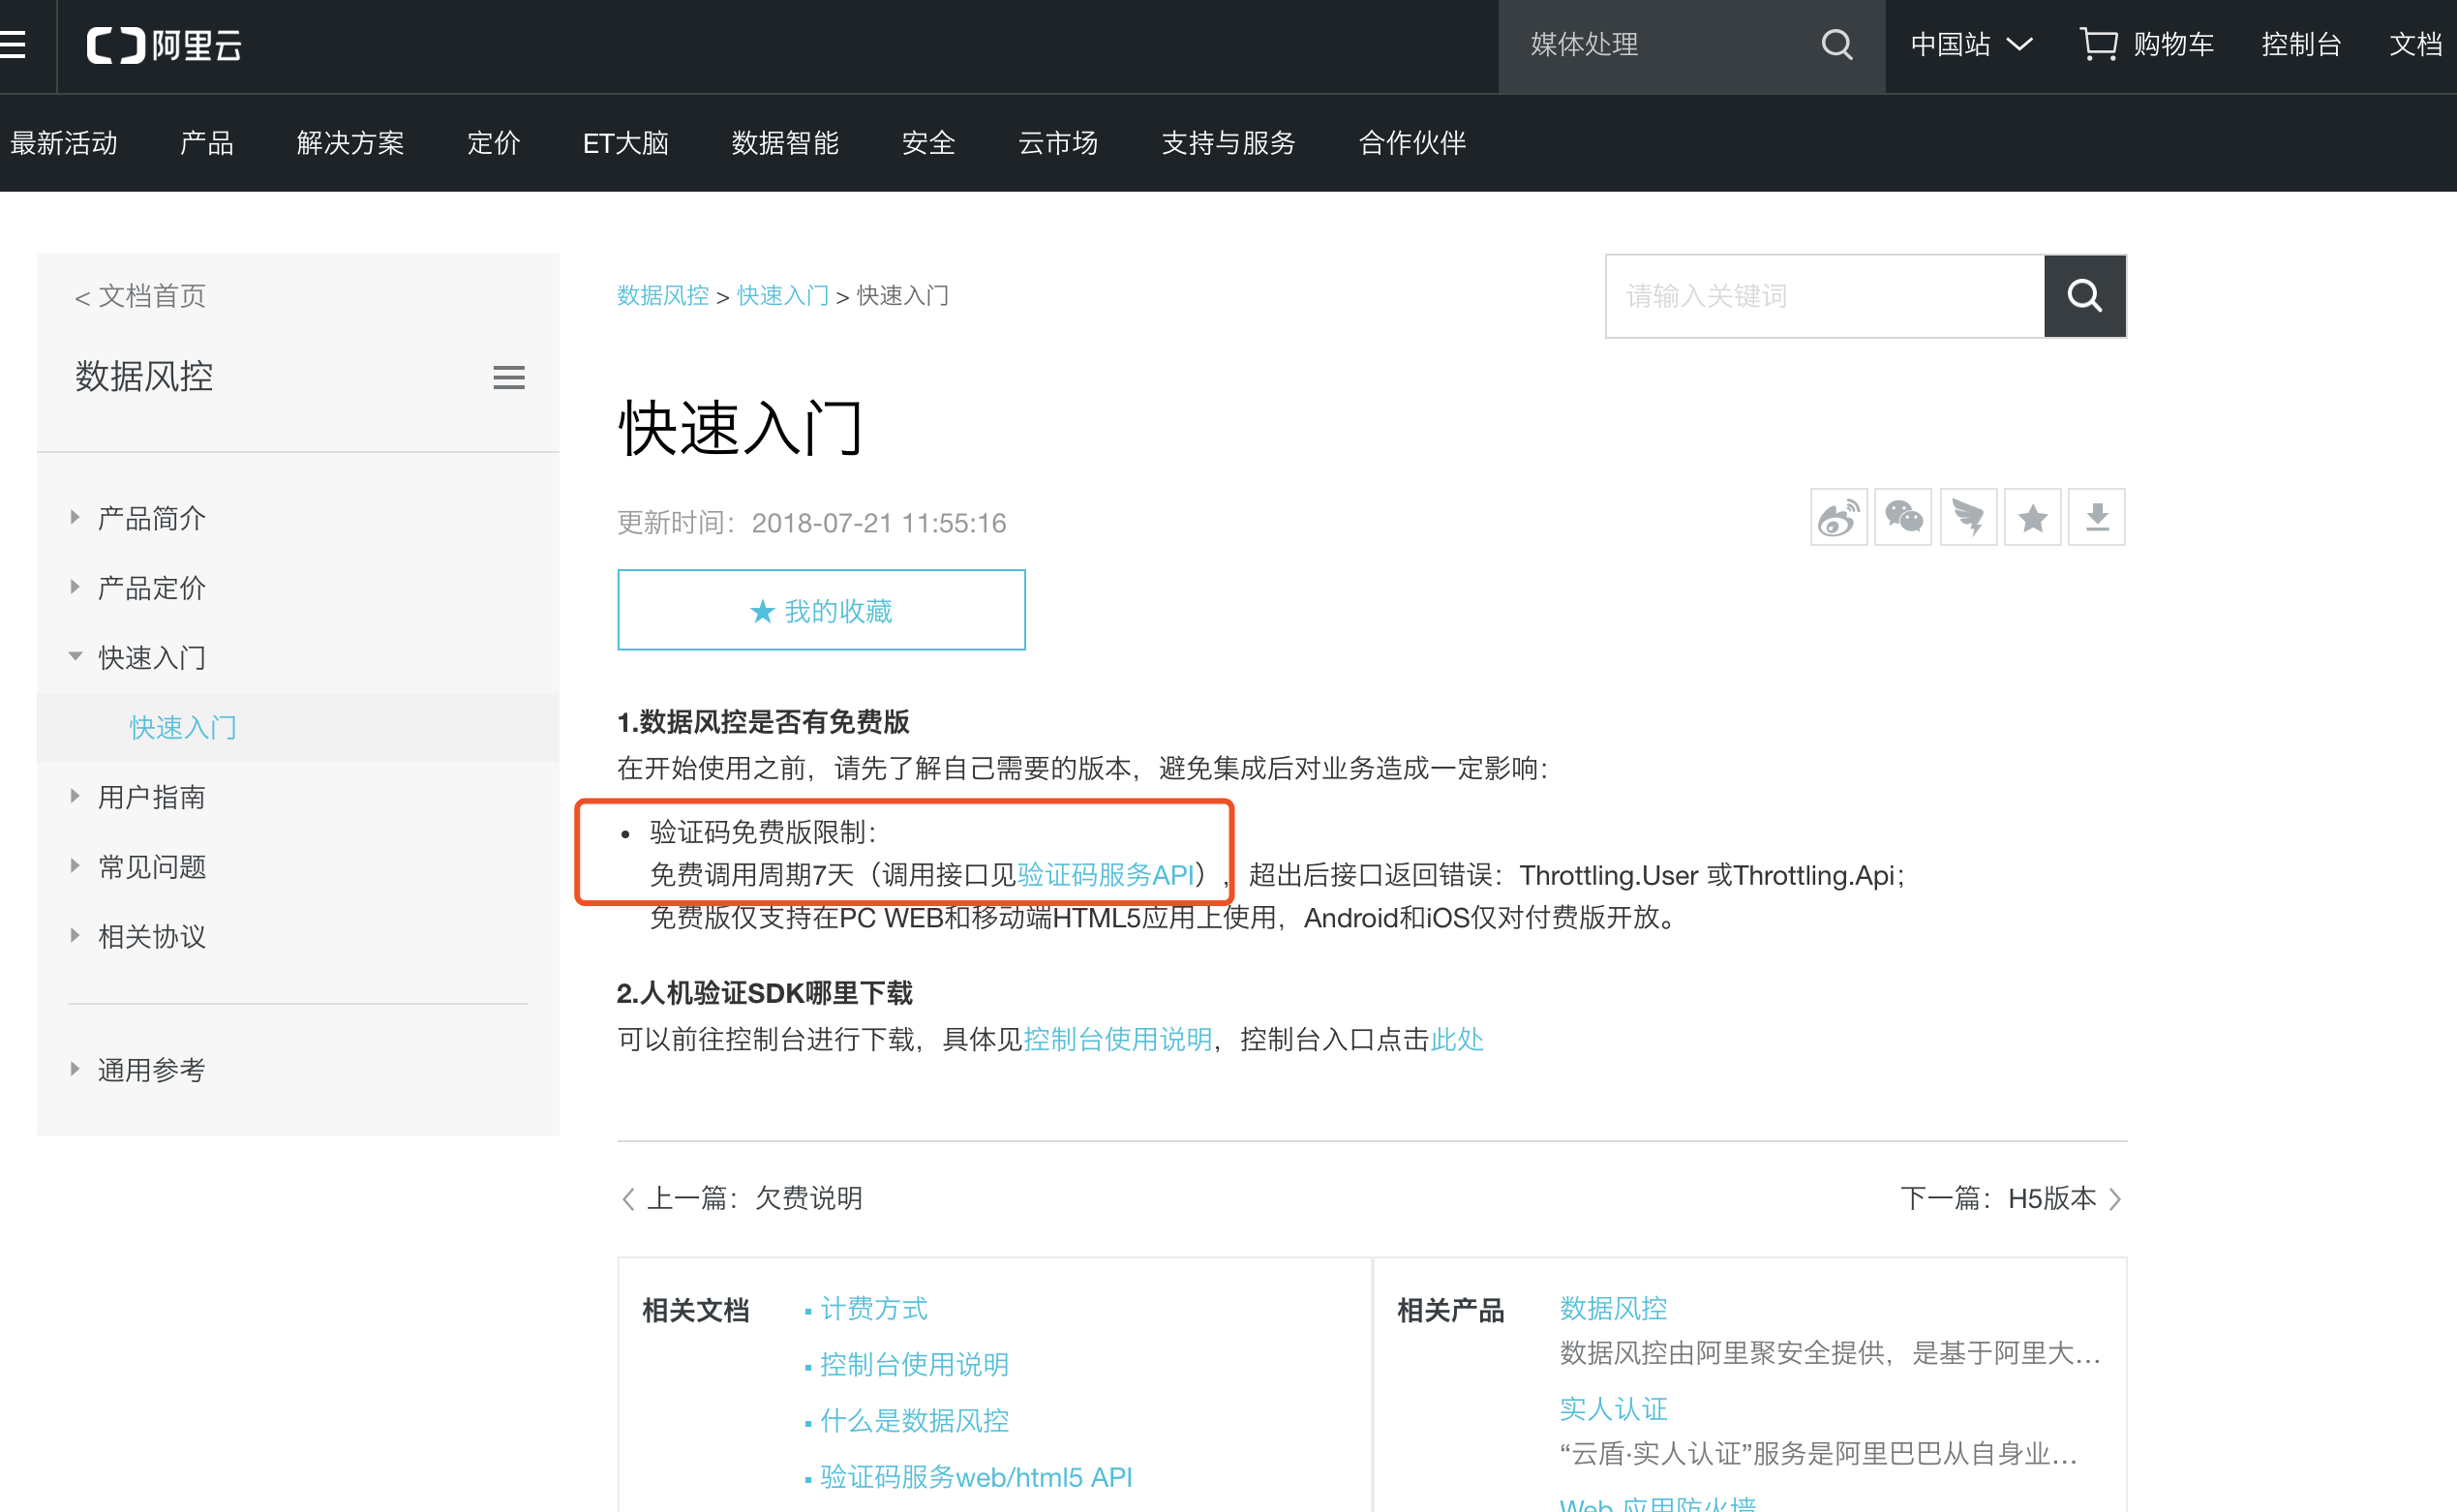Image resolution: width=2457 pixels, height=1512 pixels.
Task: Click the star favorite icon
Action: 2032,518
